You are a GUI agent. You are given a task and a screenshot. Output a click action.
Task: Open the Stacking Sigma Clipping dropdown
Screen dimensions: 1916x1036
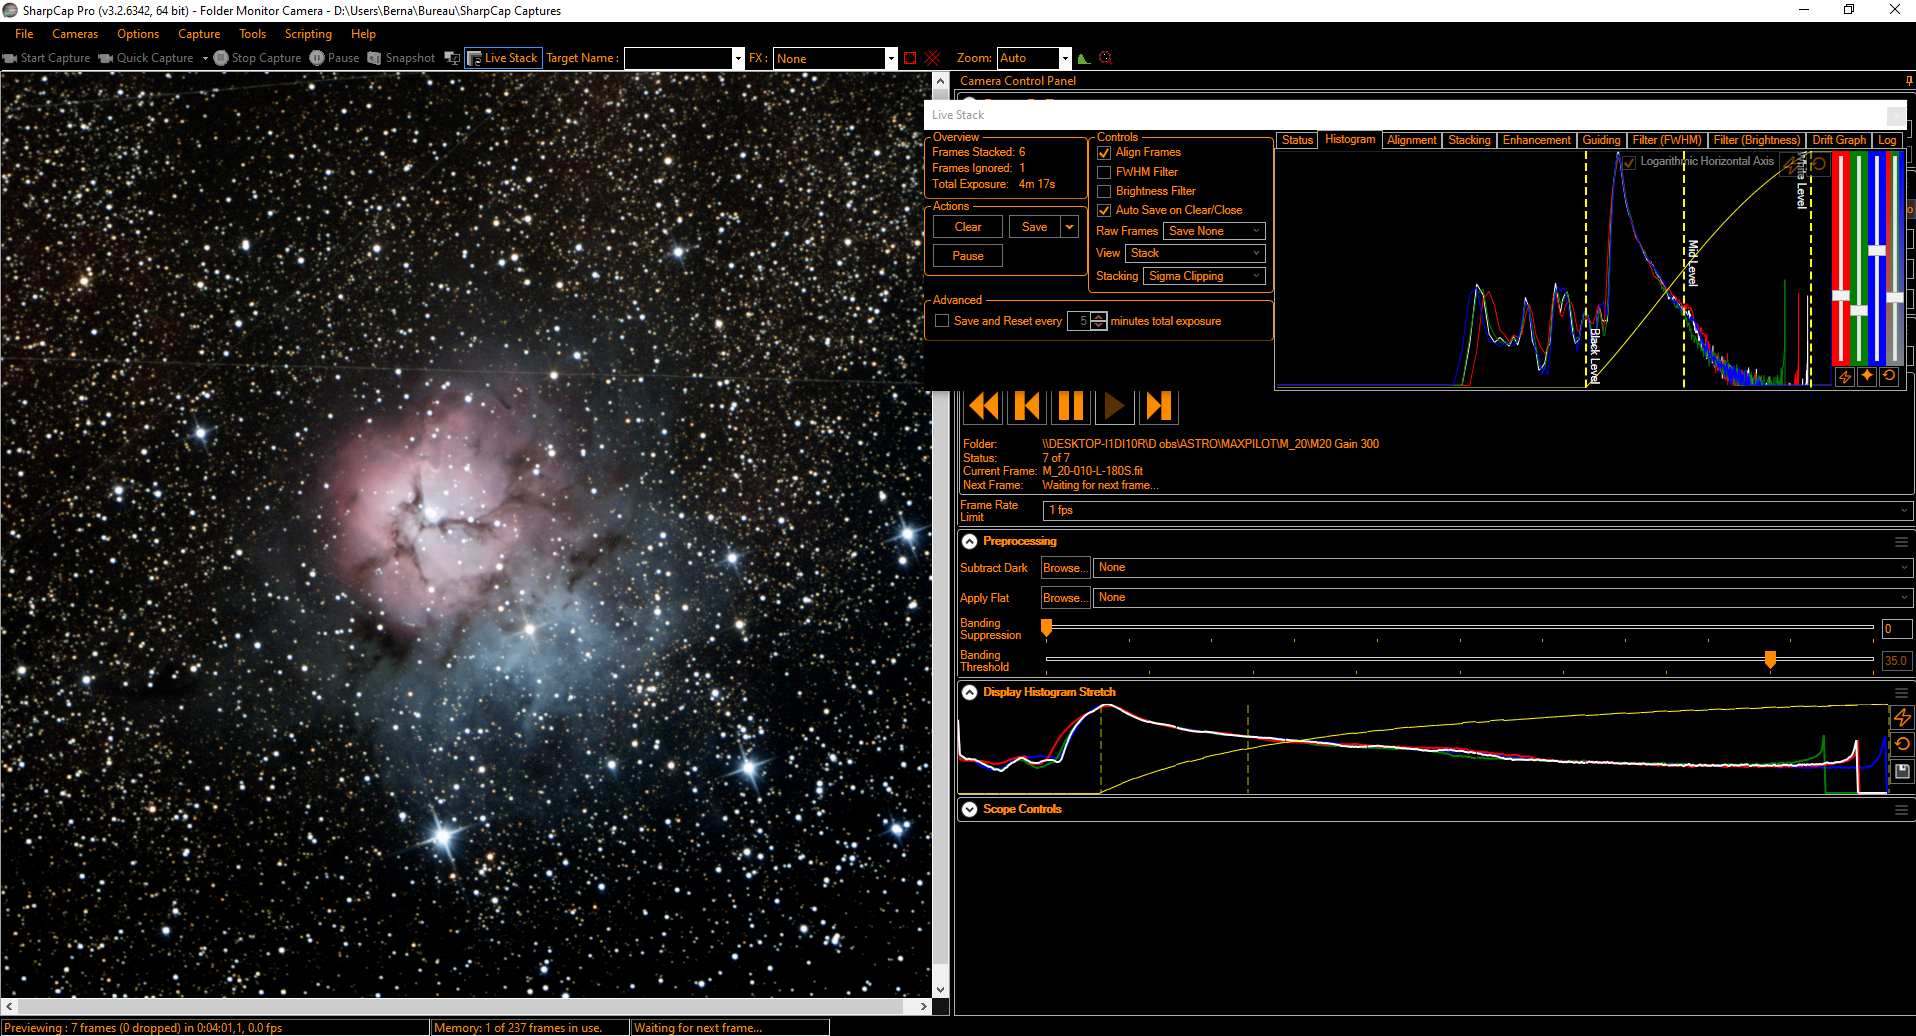tap(1204, 276)
